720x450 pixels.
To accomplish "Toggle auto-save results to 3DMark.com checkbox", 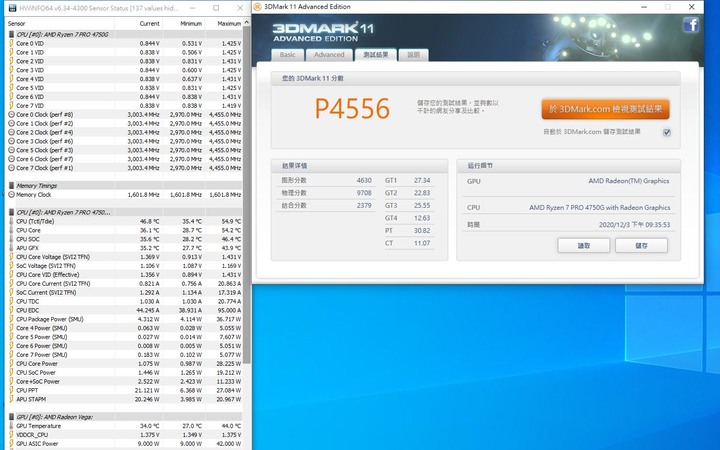I will [667, 132].
